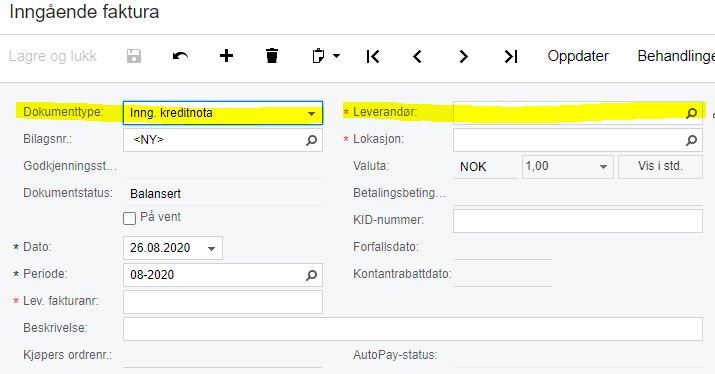Viewport: 715px width, 374px height.
Task: Go to first record
Action: (373, 56)
